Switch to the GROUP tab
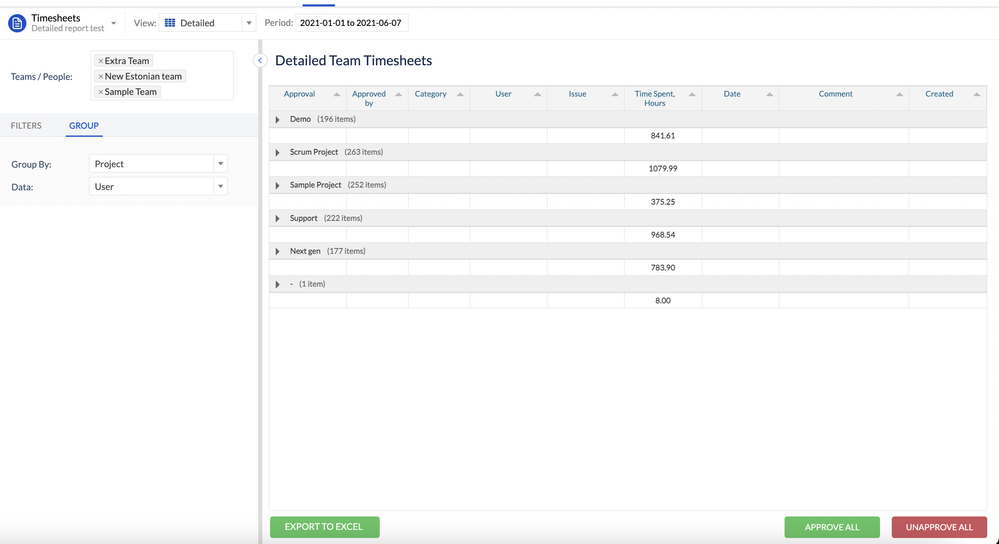 click(x=83, y=125)
